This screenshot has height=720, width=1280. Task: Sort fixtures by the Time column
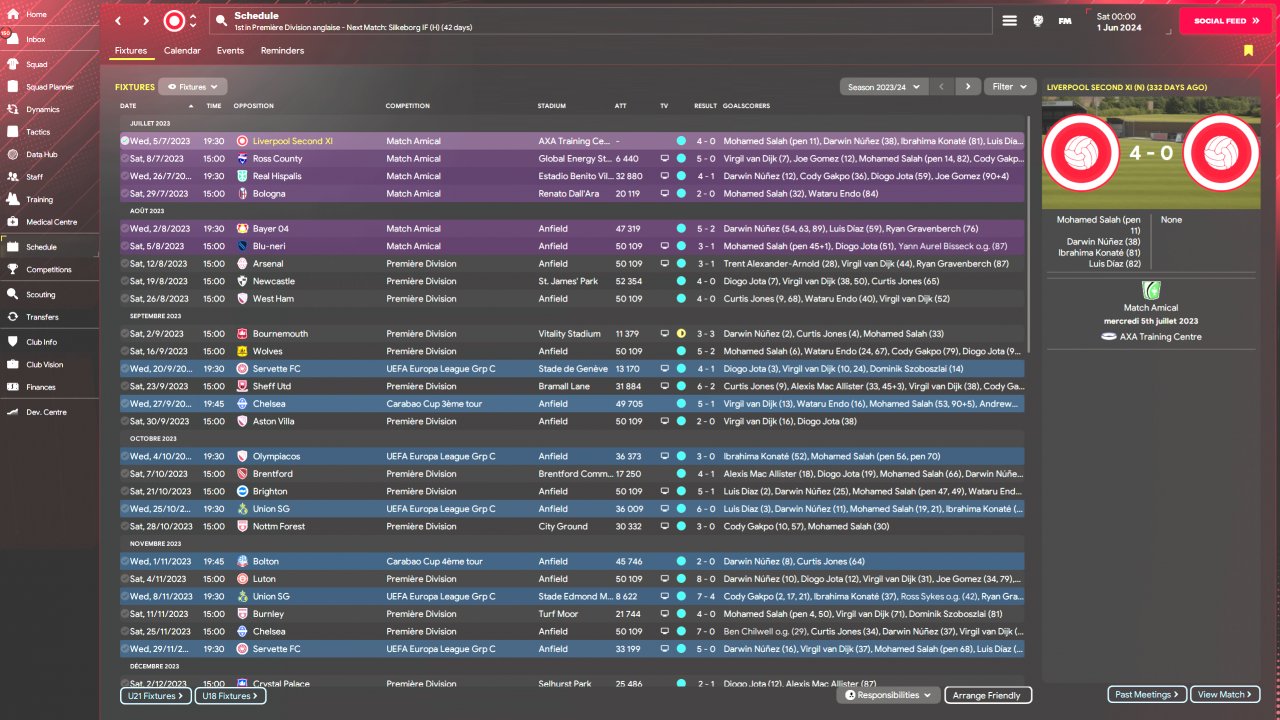[214, 106]
